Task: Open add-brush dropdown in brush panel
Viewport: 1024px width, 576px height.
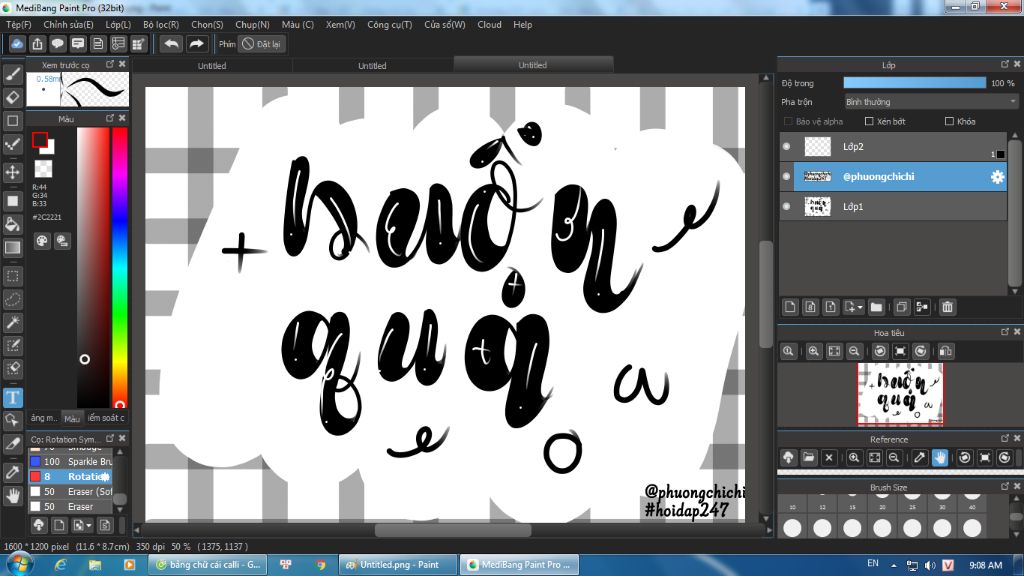Action: tap(82, 525)
